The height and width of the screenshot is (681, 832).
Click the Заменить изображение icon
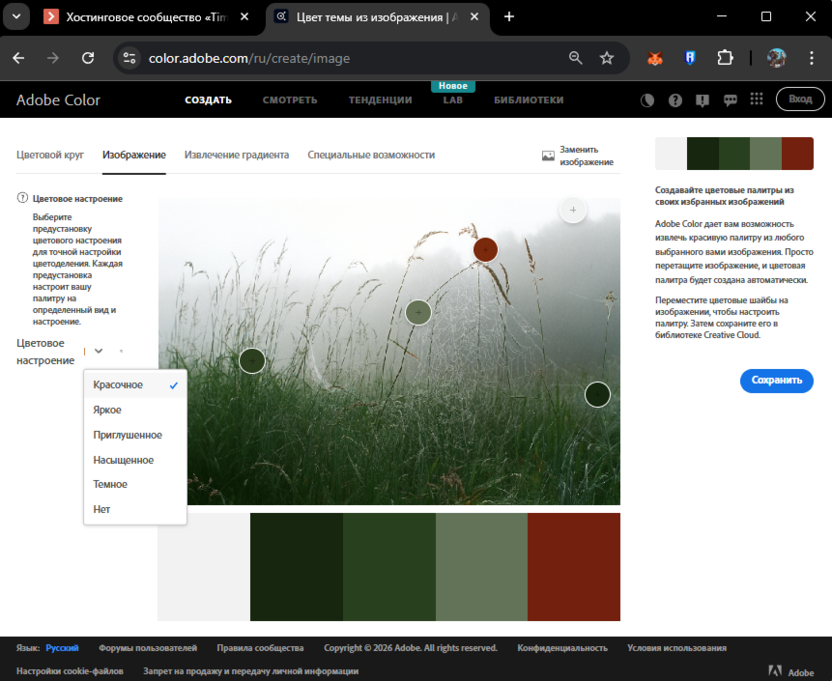(548, 155)
